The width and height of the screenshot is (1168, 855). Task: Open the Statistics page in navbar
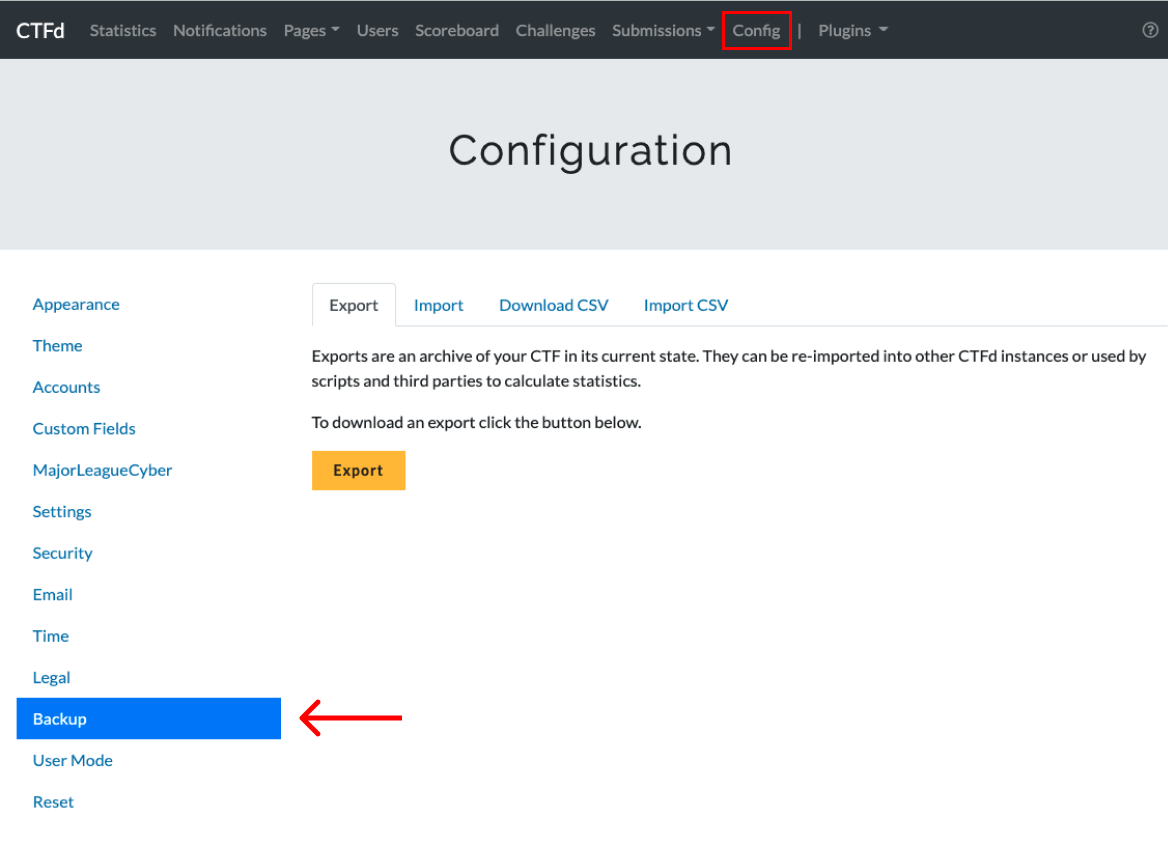tap(123, 30)
